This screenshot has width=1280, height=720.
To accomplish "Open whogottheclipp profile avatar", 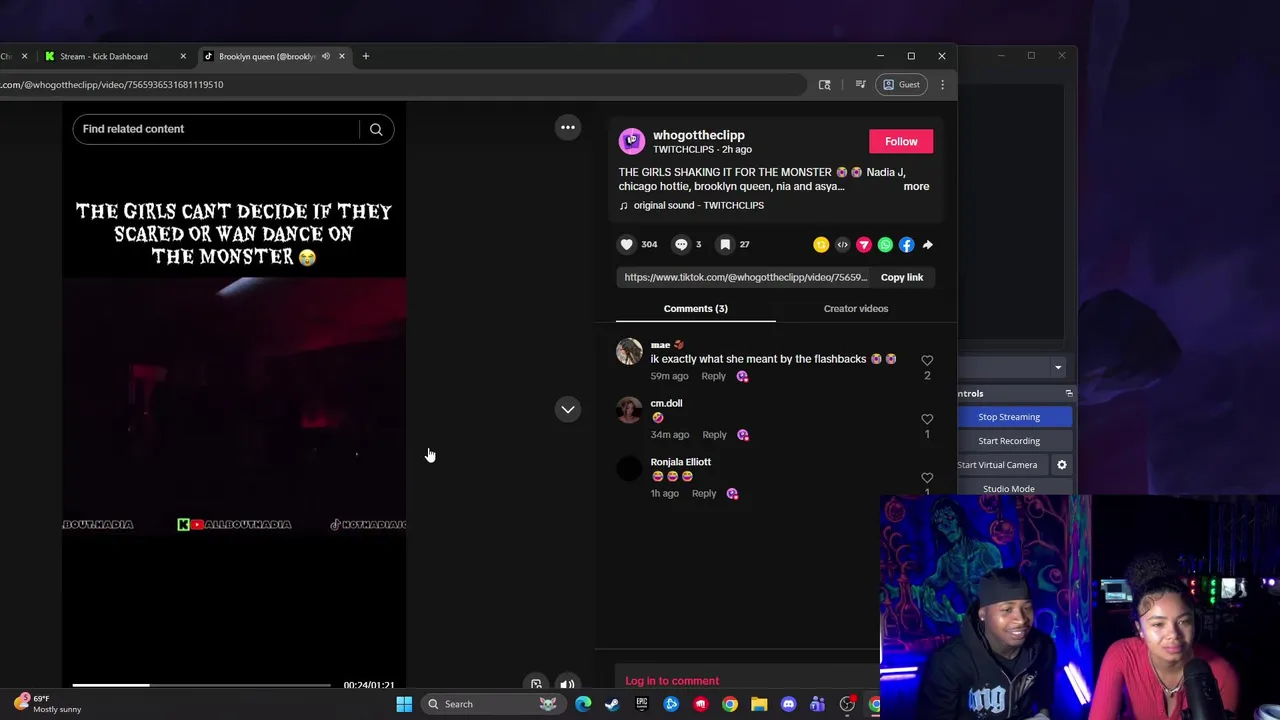I will tap(632, 141).
